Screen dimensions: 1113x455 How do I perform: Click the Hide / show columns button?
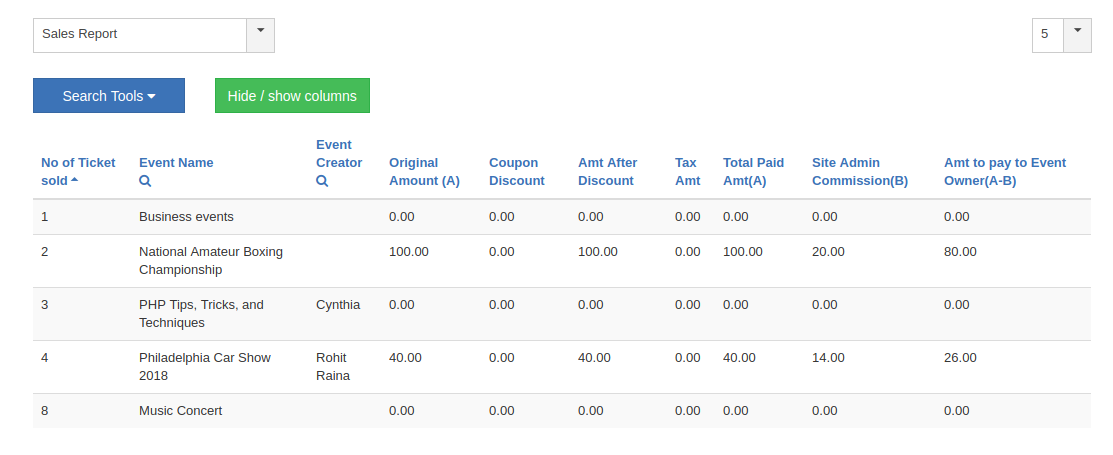click(x=292, y=96)
